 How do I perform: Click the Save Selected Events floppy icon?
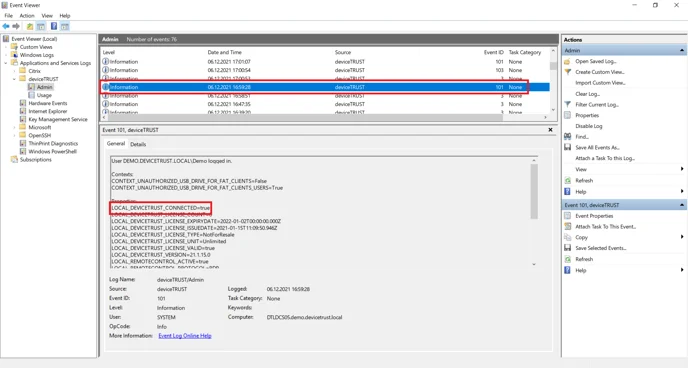567,248
